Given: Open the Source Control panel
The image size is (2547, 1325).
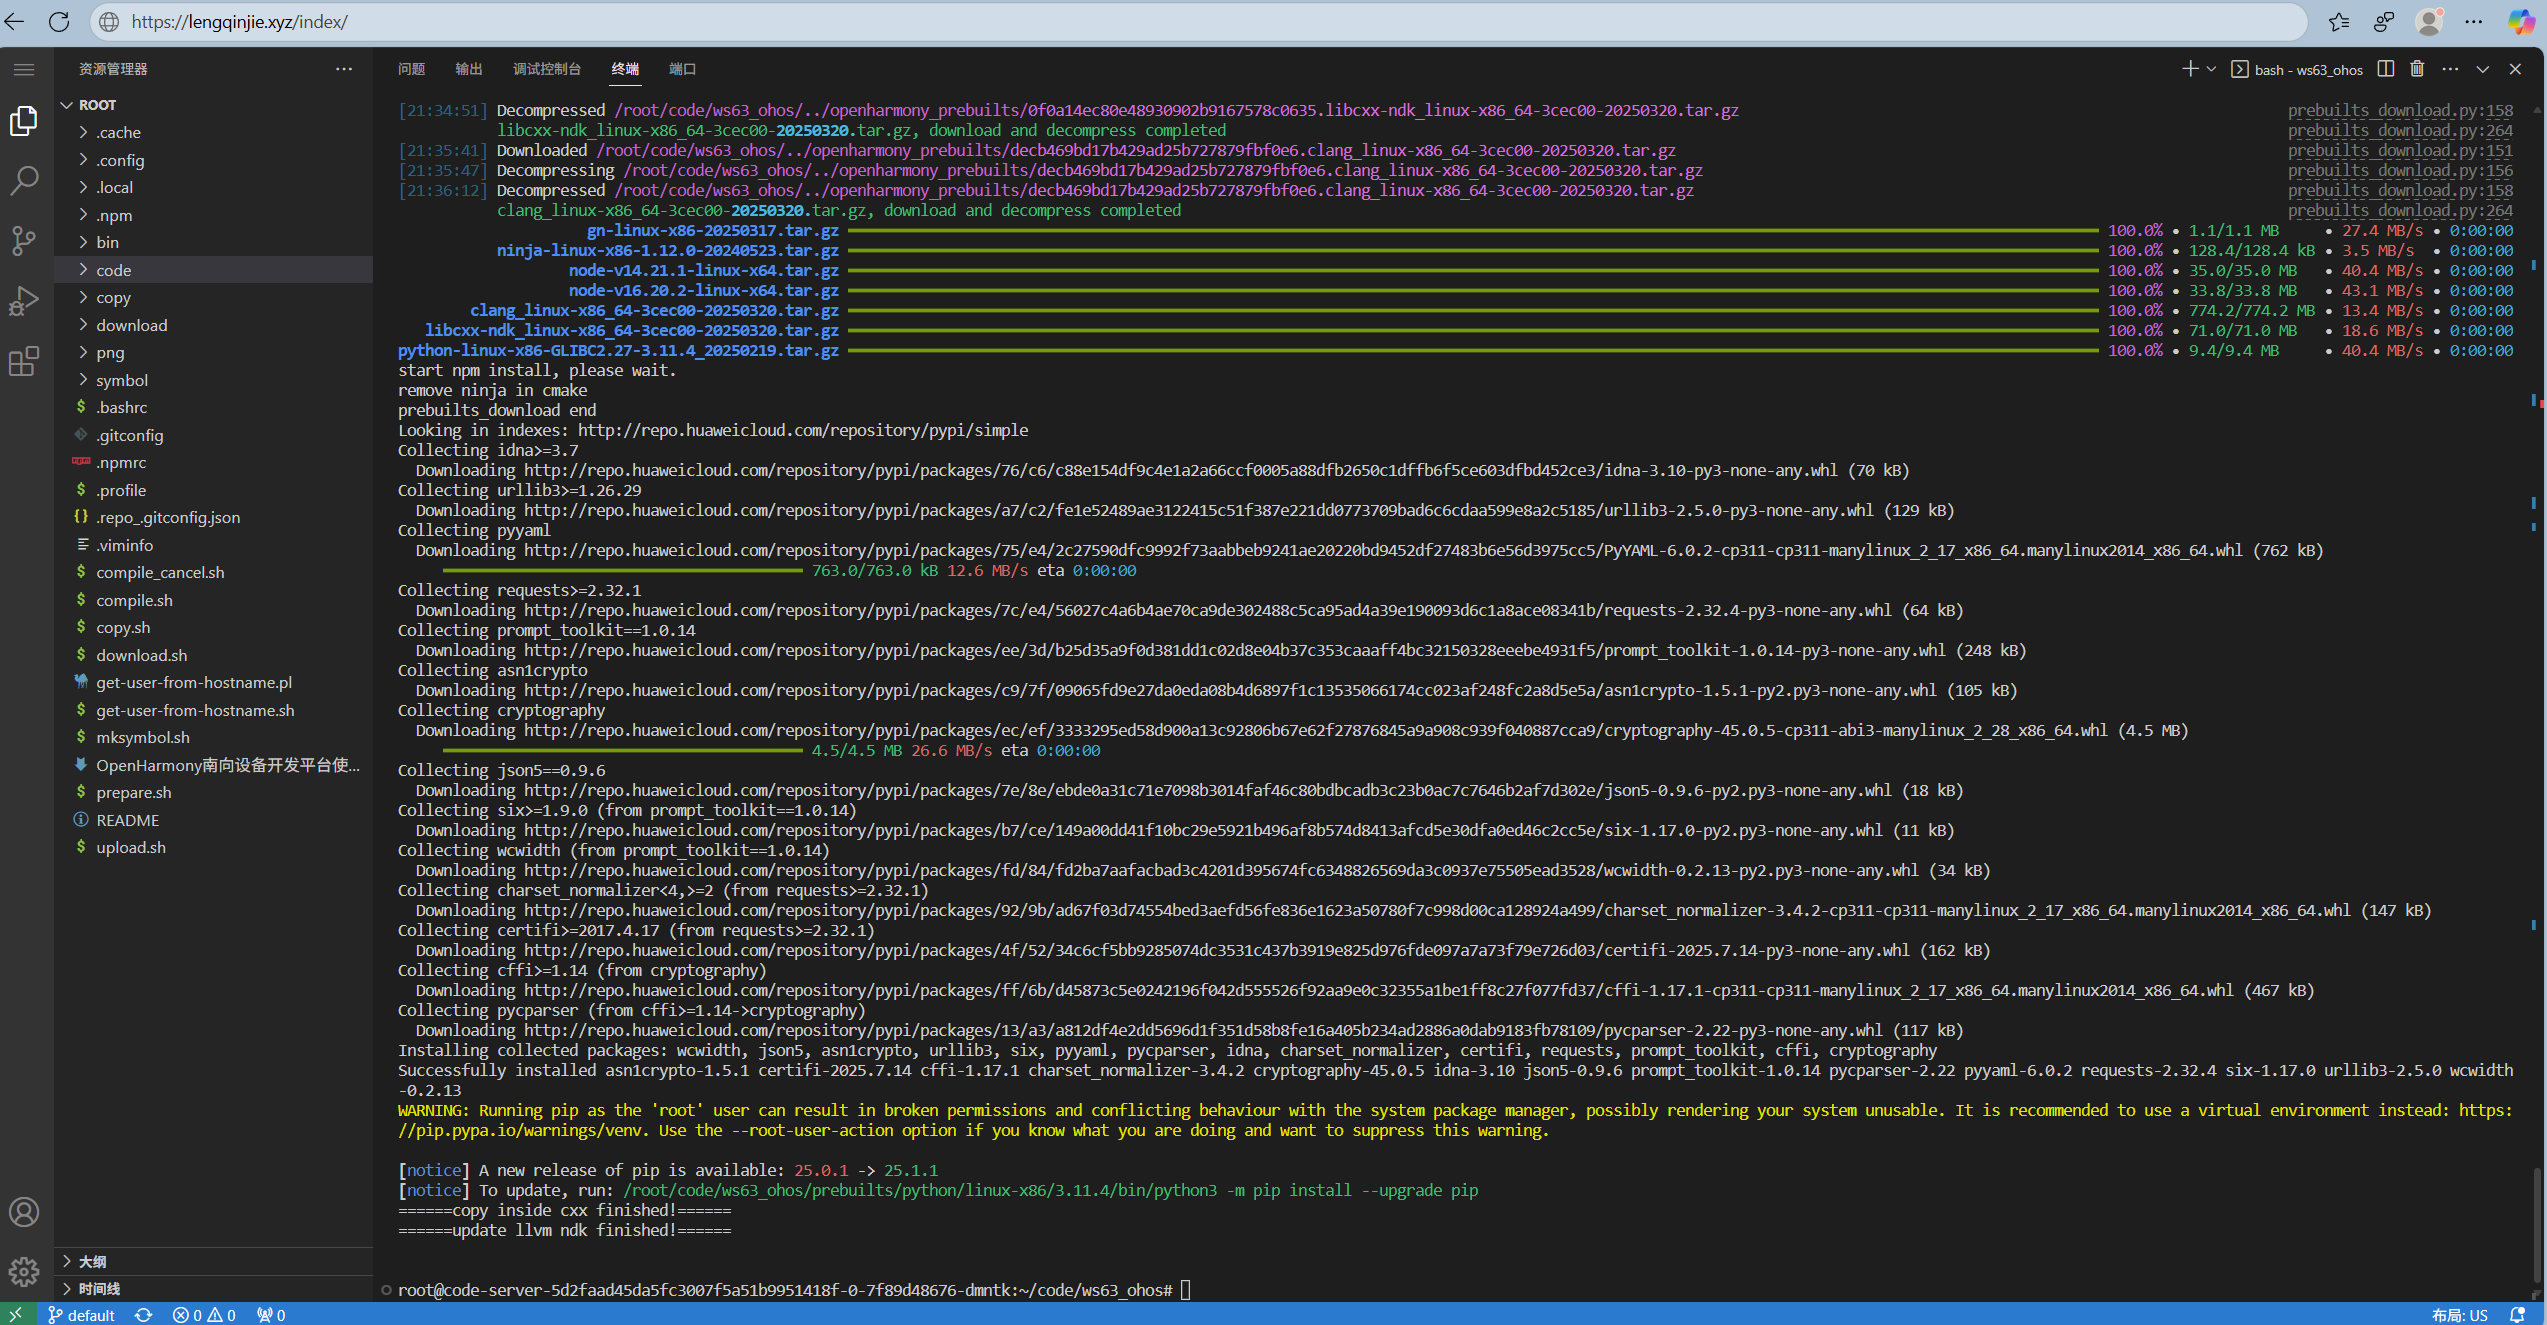Looking at the screenshot, I should 24,241.
